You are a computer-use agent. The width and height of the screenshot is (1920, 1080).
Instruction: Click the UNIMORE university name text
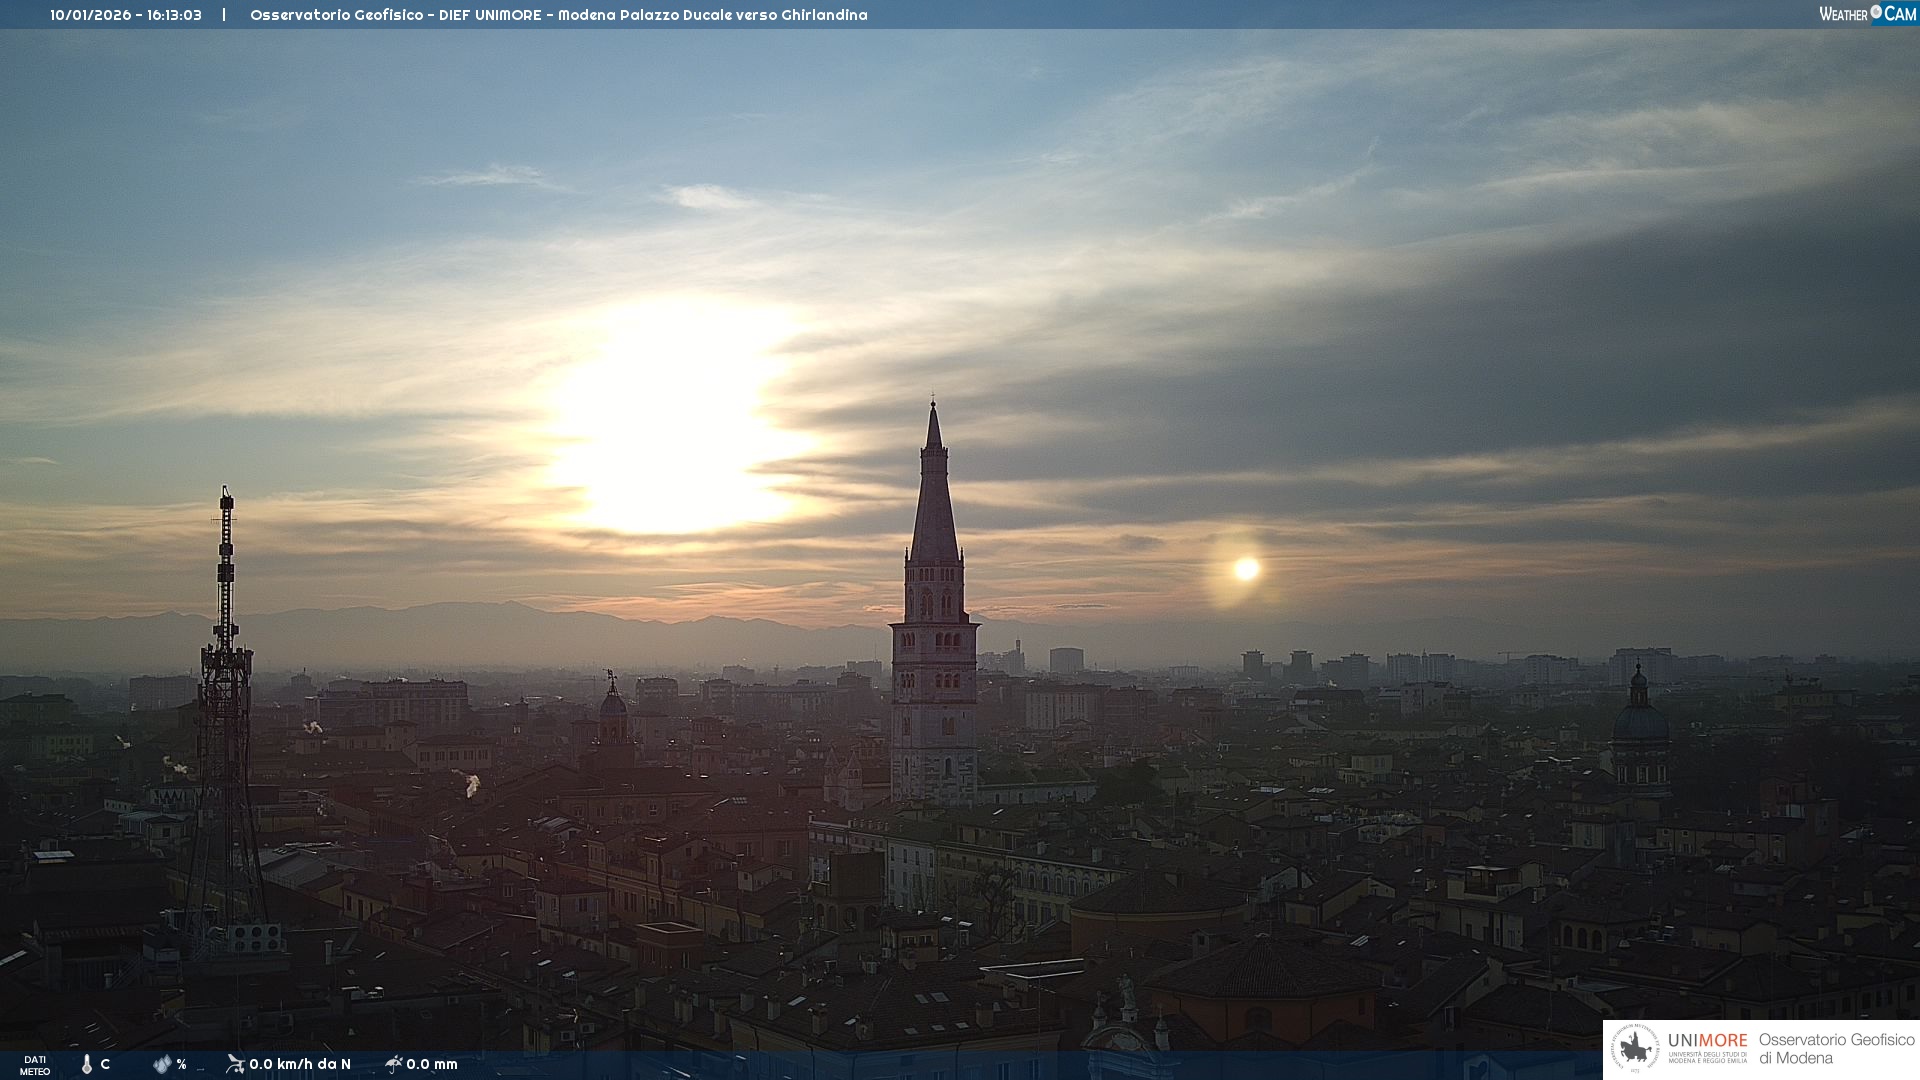click(1707, 1041)
